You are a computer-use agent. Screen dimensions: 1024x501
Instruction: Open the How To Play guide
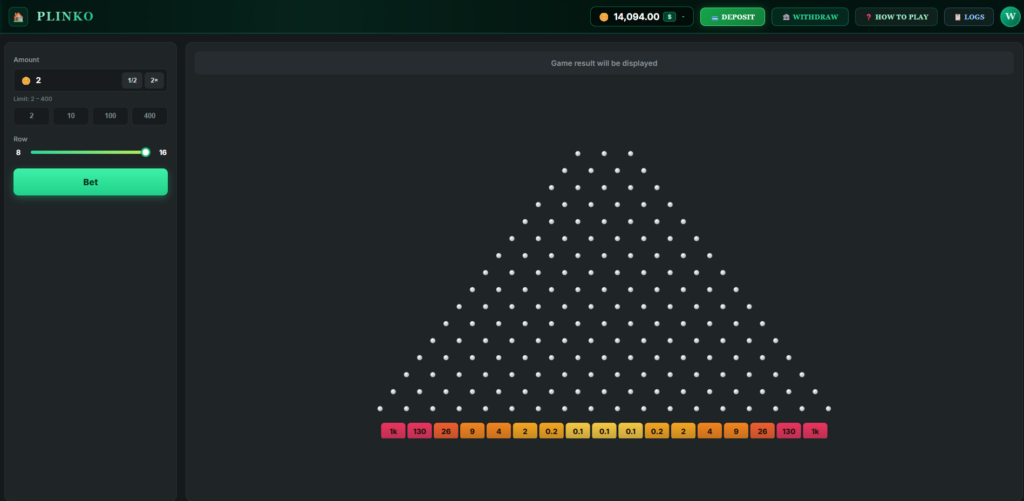point(896,17)
